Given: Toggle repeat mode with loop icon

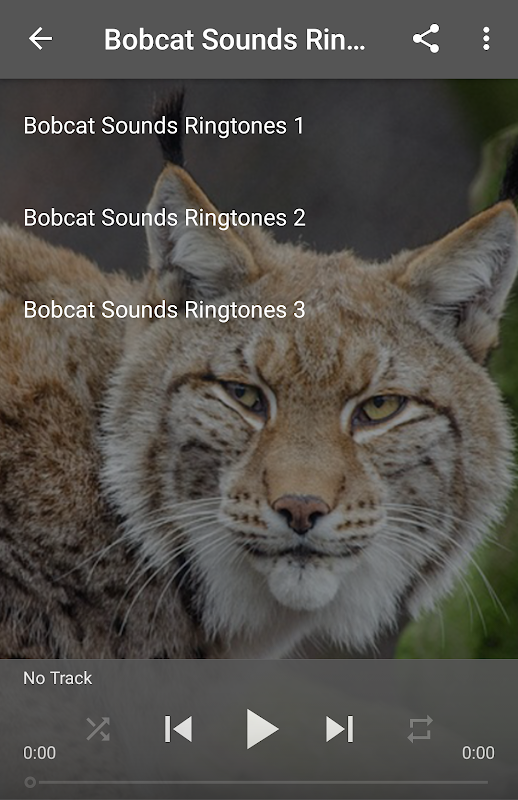Looking at the screenshot, I should click(420, 729).
